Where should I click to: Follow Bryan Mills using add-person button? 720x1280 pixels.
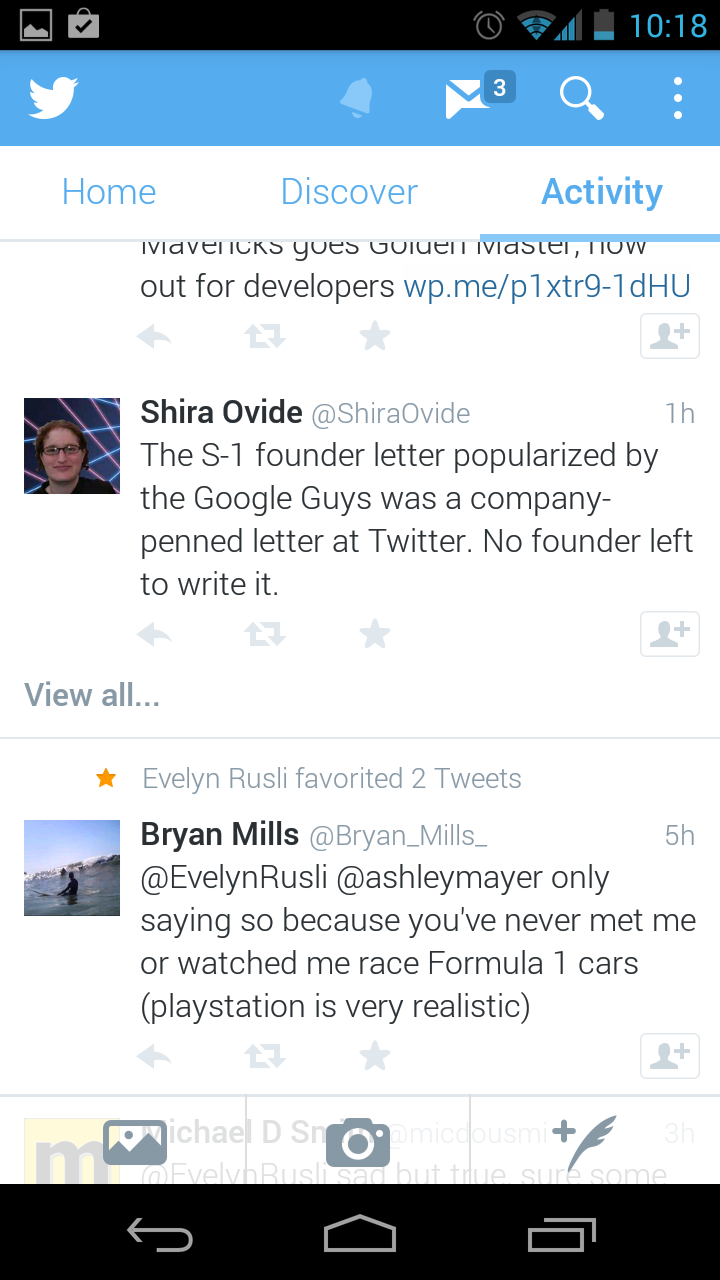point(669,1055)
